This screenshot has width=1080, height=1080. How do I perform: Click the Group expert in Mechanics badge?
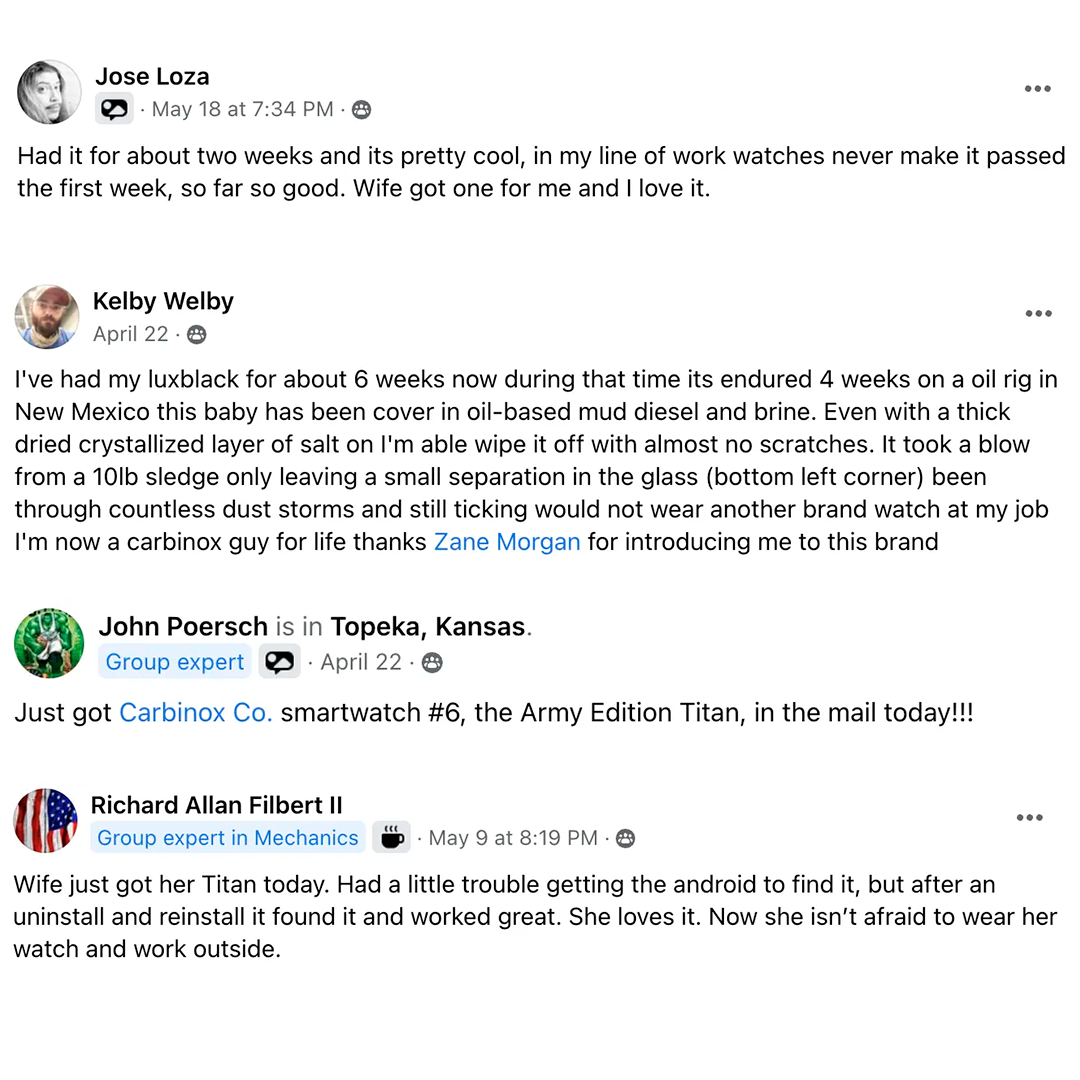point(228,838)
